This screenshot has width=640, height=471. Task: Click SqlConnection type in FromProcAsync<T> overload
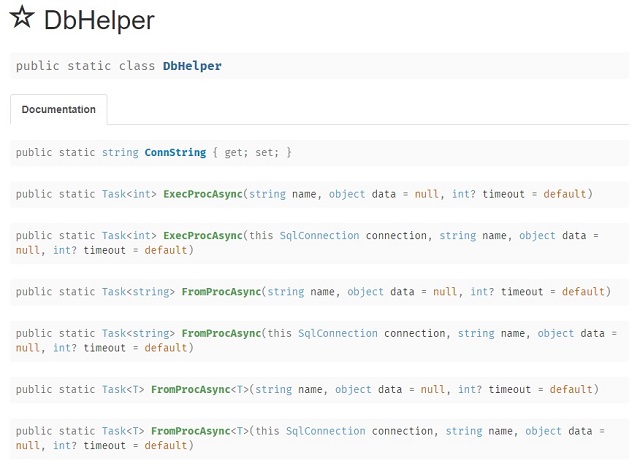click(325, 431)
